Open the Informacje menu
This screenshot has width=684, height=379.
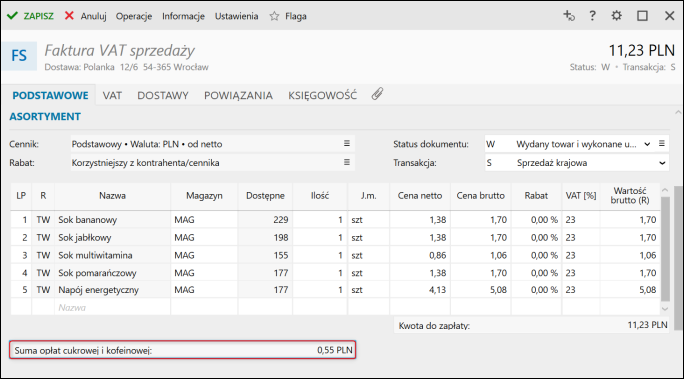(183, 16)
